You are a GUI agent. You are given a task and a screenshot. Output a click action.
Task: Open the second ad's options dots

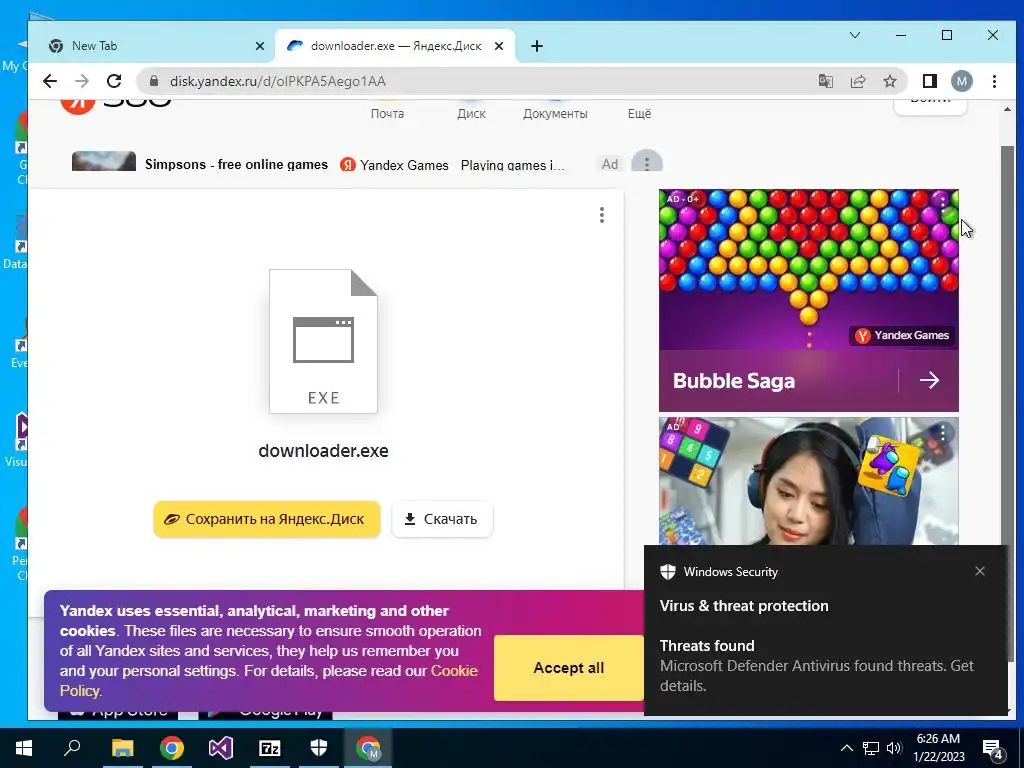942,433
